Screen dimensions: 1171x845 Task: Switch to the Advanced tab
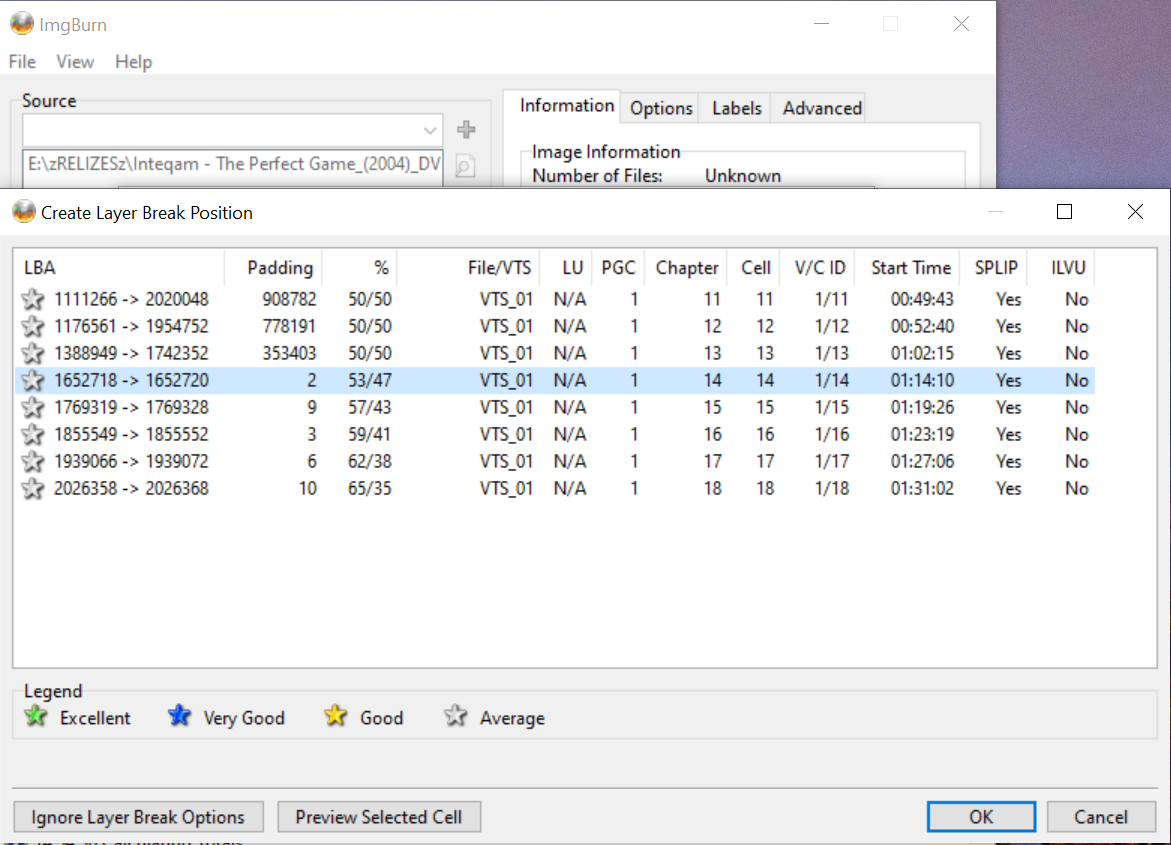coord(822,108)
